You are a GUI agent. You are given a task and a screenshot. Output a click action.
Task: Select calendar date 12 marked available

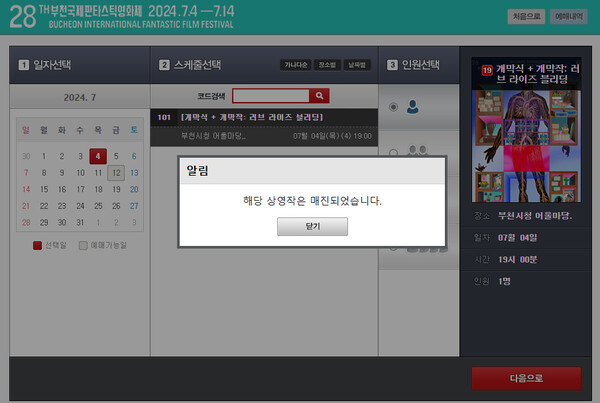click(x=116, y=173)
